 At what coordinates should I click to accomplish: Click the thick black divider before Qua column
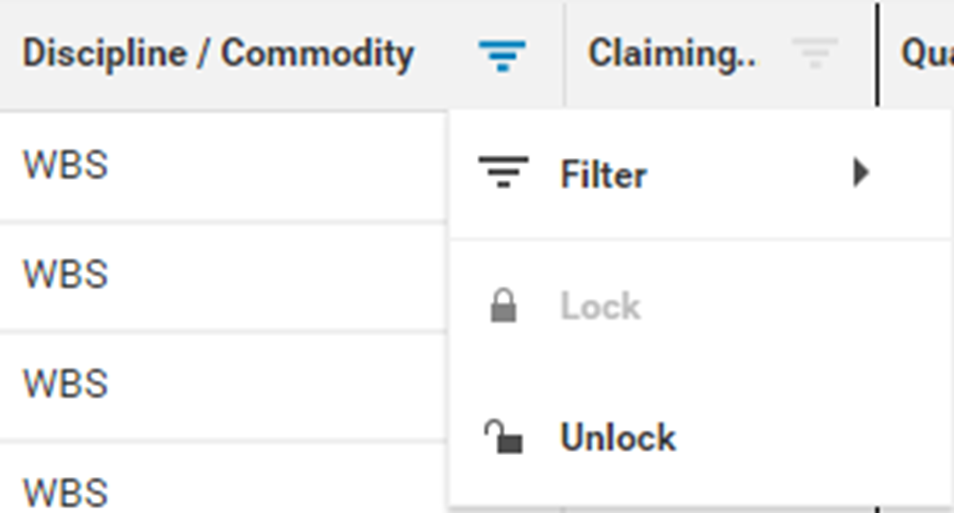tap(878, 54)
